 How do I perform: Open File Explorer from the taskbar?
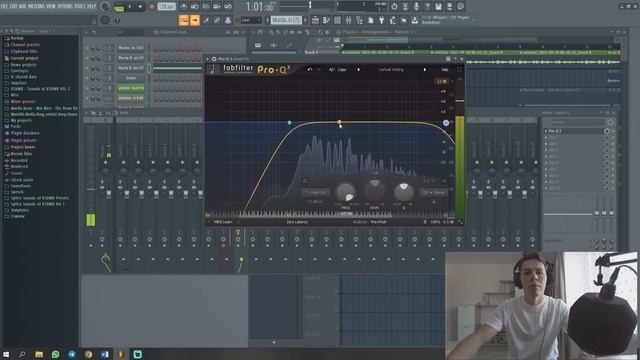tap(39, 354)
